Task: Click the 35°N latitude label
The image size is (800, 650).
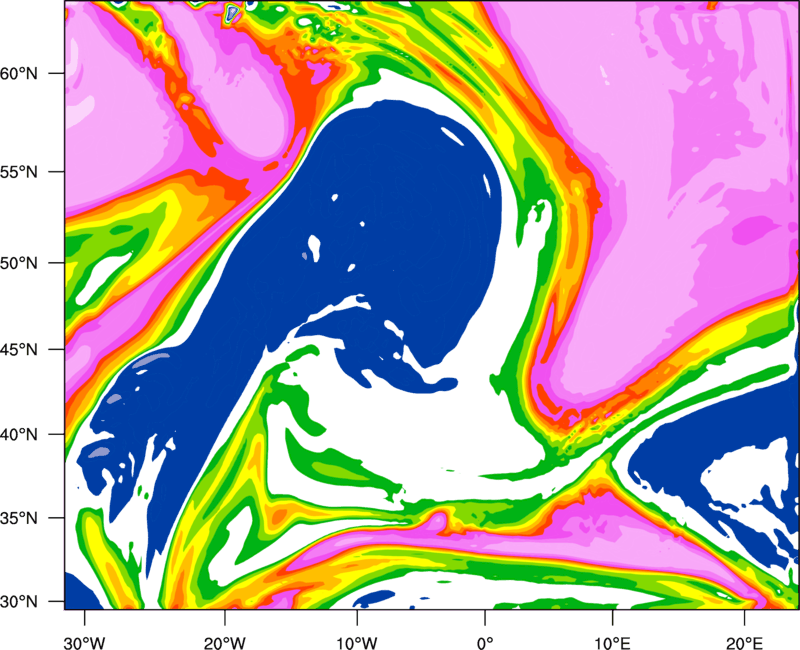Action: [x=19, y=518]
